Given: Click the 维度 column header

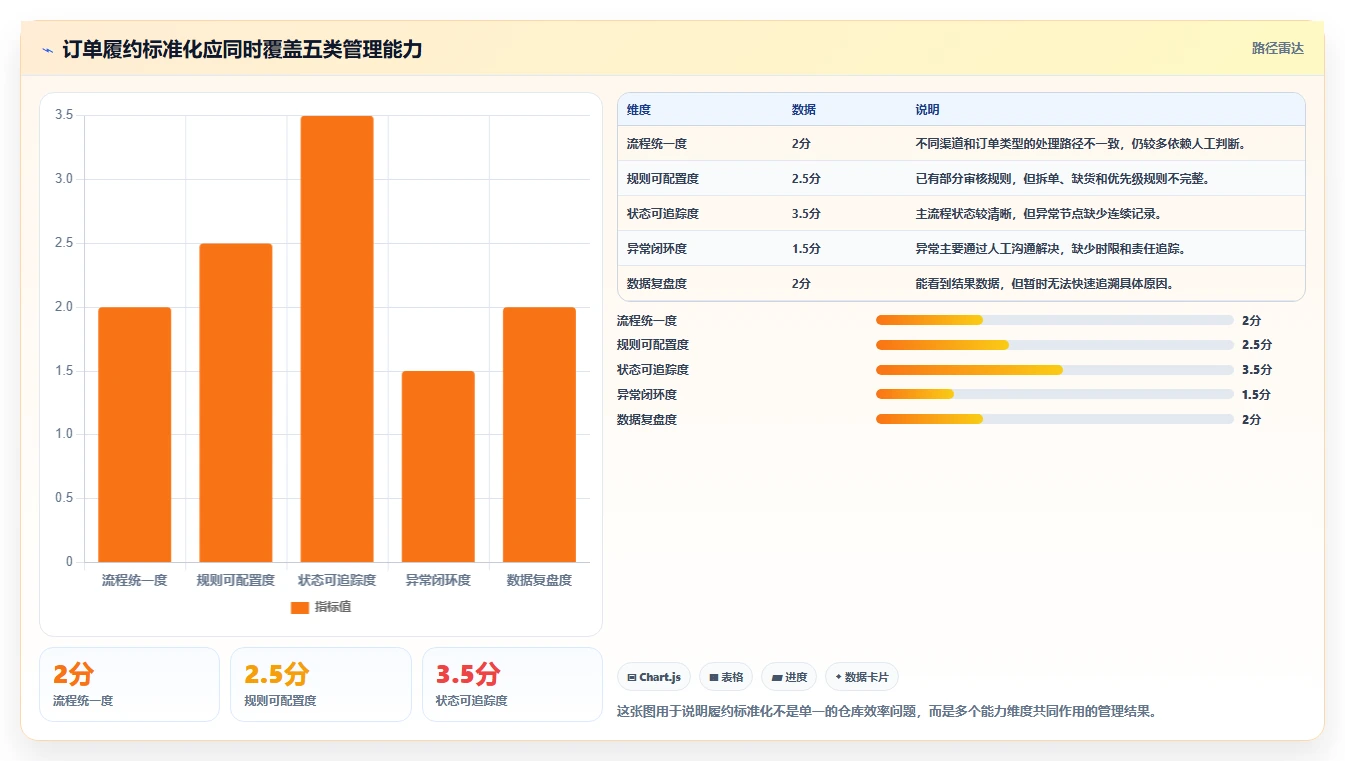Looking at the screenshot, I should click(x=639, y=110).
